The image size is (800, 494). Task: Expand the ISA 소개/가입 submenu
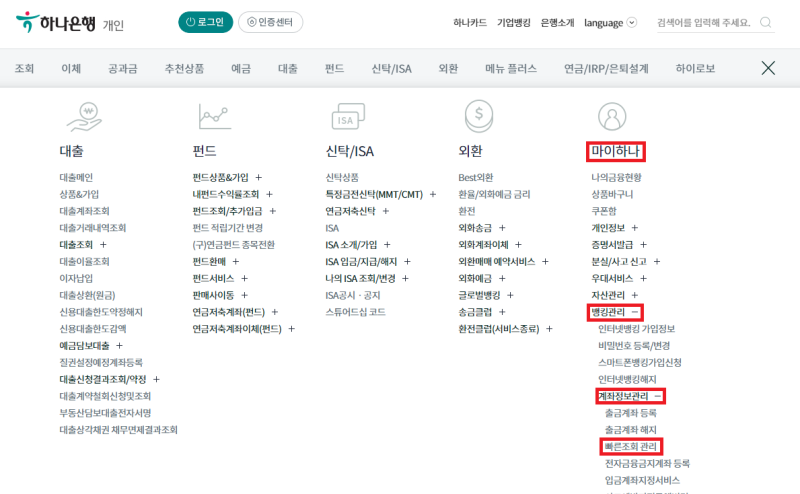click(387, 244)
